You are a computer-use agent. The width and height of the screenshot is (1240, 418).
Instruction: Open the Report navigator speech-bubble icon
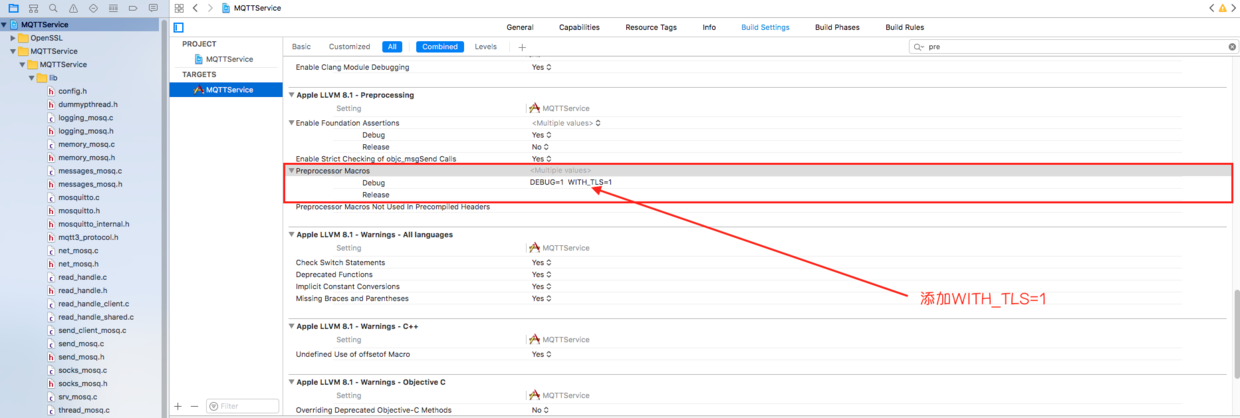click(x=153, y=8)
